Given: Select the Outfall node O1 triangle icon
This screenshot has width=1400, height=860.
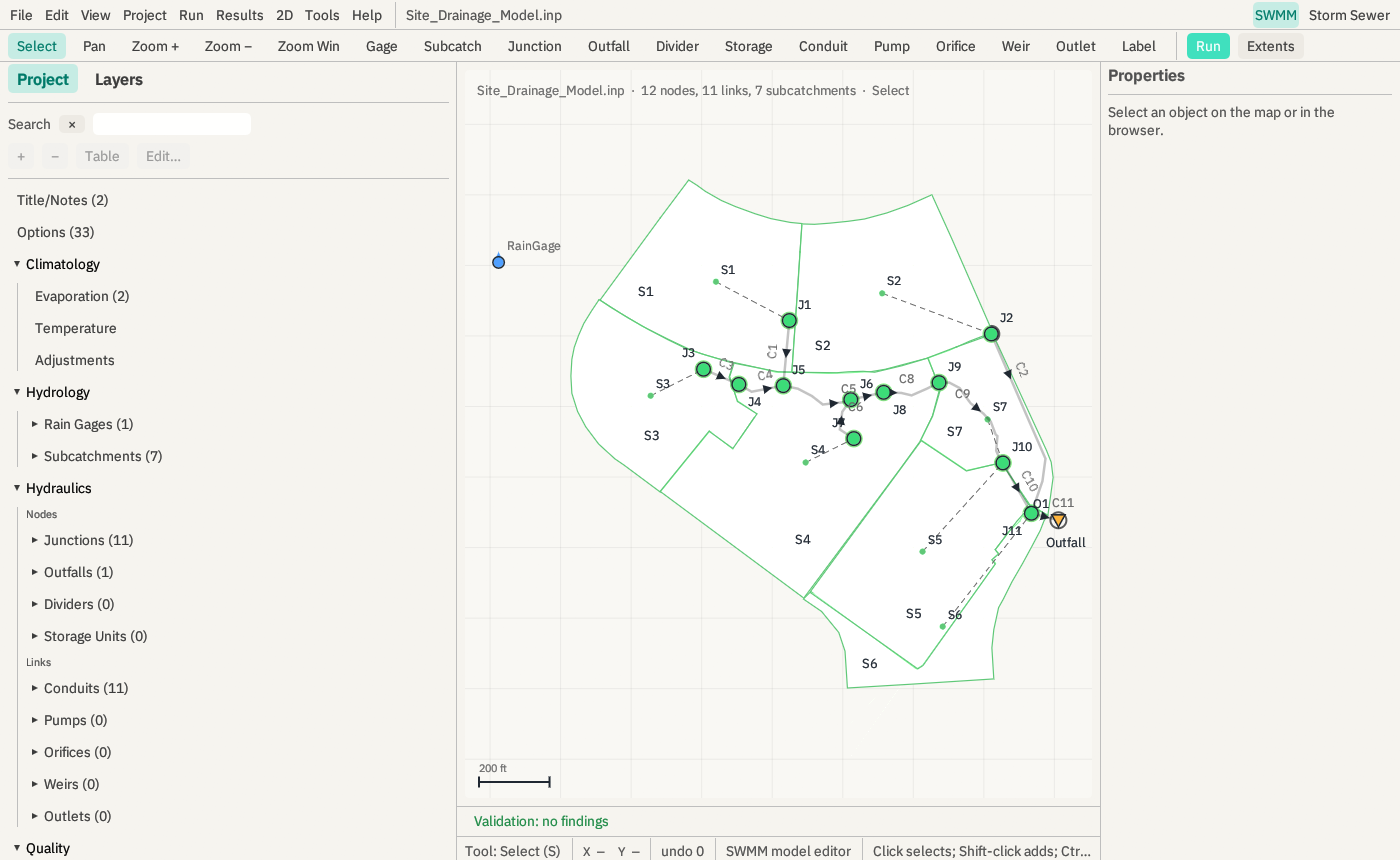Looking at the screenshot, I should pyautogui.click(x=1058, y=520).
